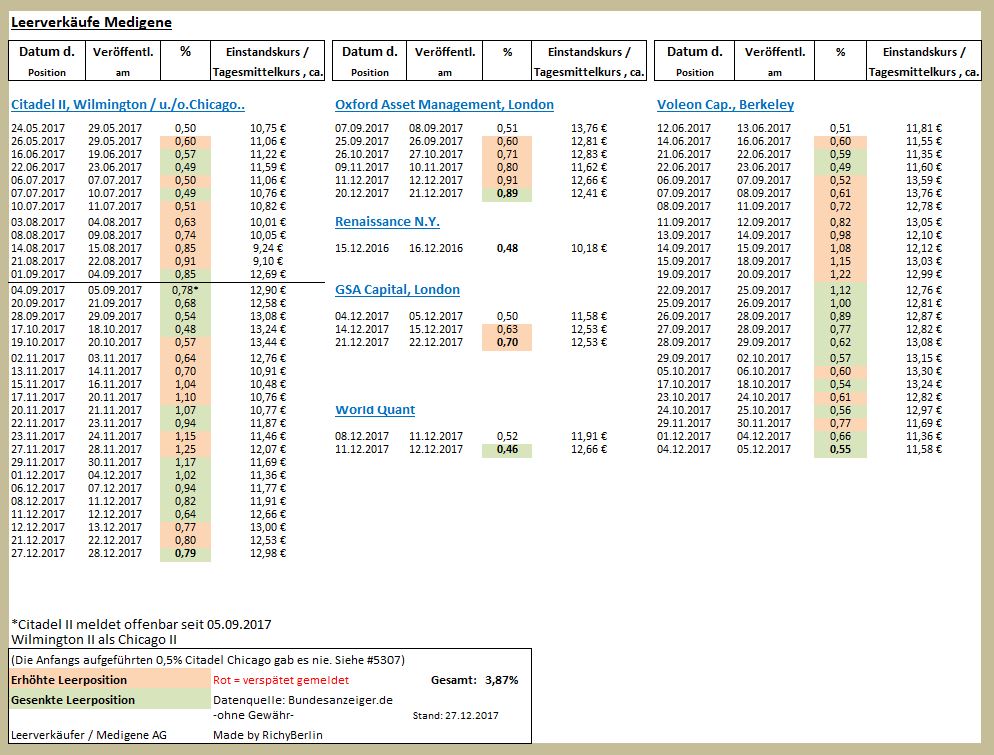This screenshot has width=994, height=755.
Task: Click the % column header above Voleon
Action: click(x=840, y=58)
